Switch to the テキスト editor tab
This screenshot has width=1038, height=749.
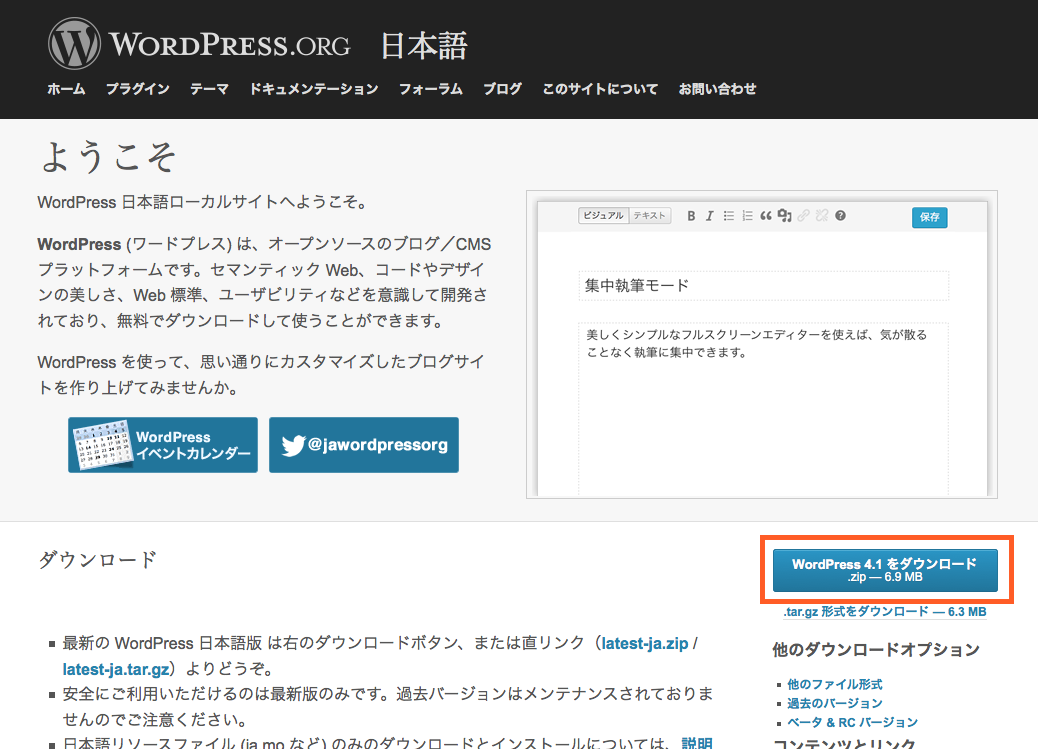pos(650,216)
